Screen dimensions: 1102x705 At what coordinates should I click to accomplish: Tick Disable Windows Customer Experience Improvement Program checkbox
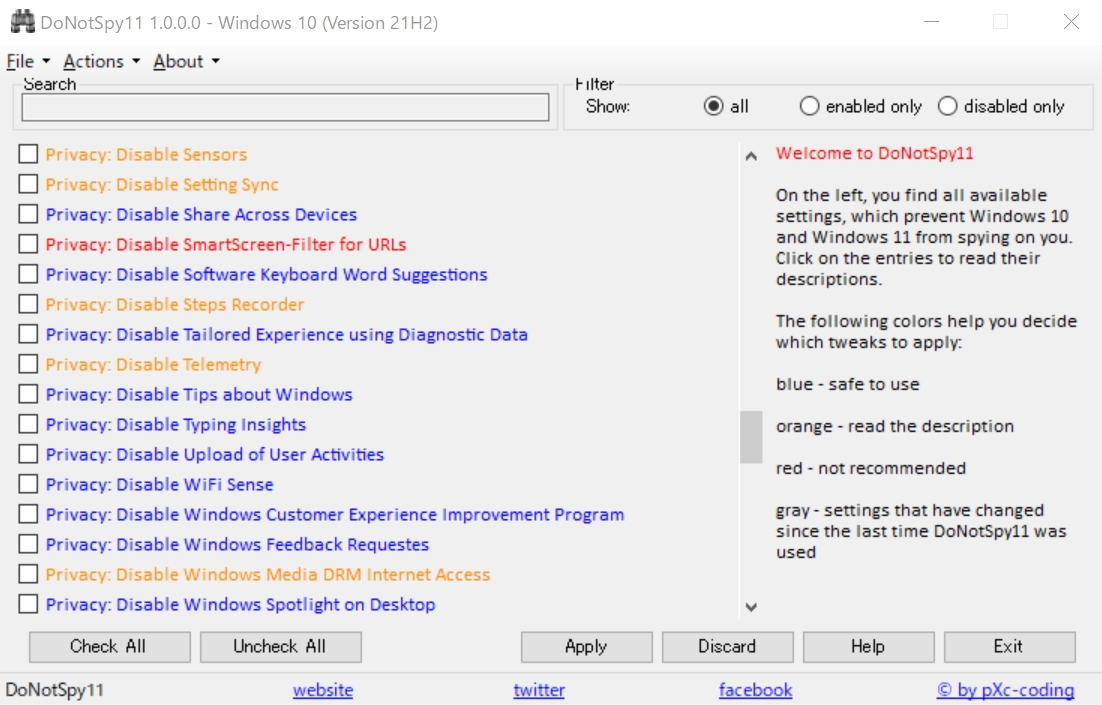click(28, 514)
